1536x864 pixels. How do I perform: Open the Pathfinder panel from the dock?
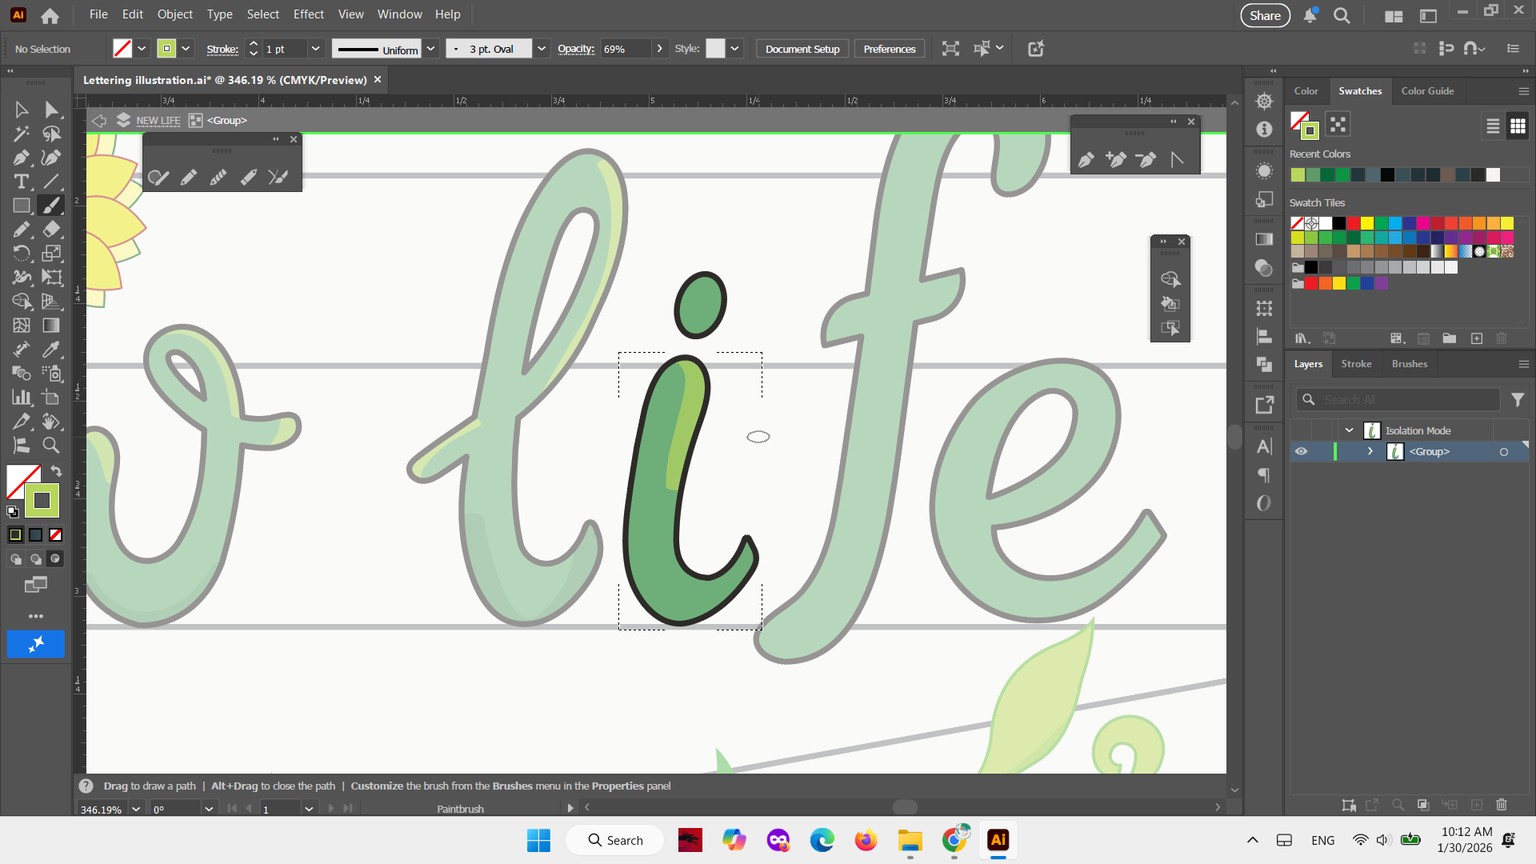(1264, 365)
